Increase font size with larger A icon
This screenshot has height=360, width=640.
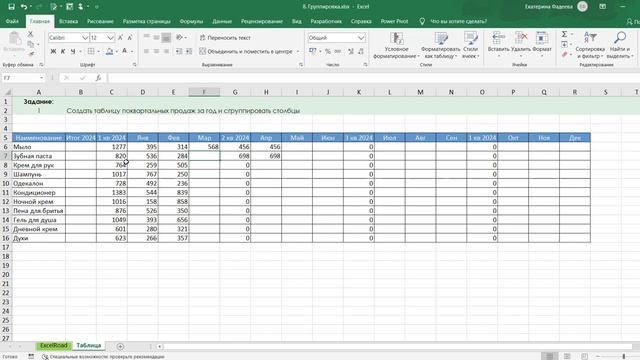click(120, 38)
